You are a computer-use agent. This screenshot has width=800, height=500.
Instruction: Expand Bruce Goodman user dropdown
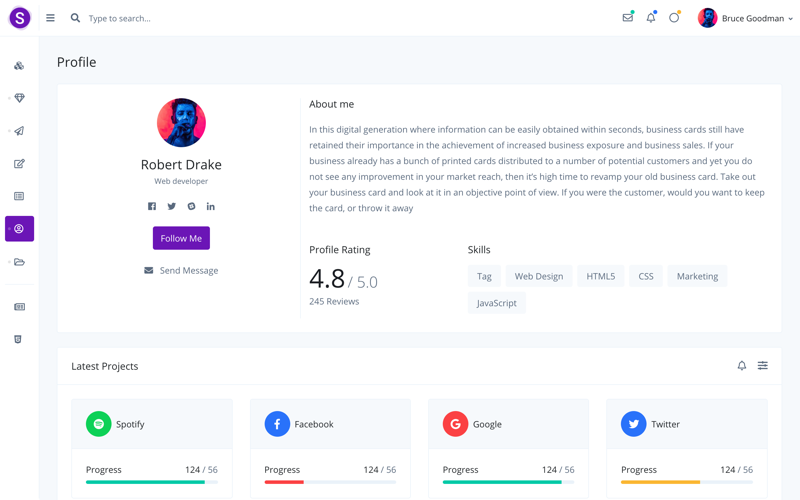point(746,18)
